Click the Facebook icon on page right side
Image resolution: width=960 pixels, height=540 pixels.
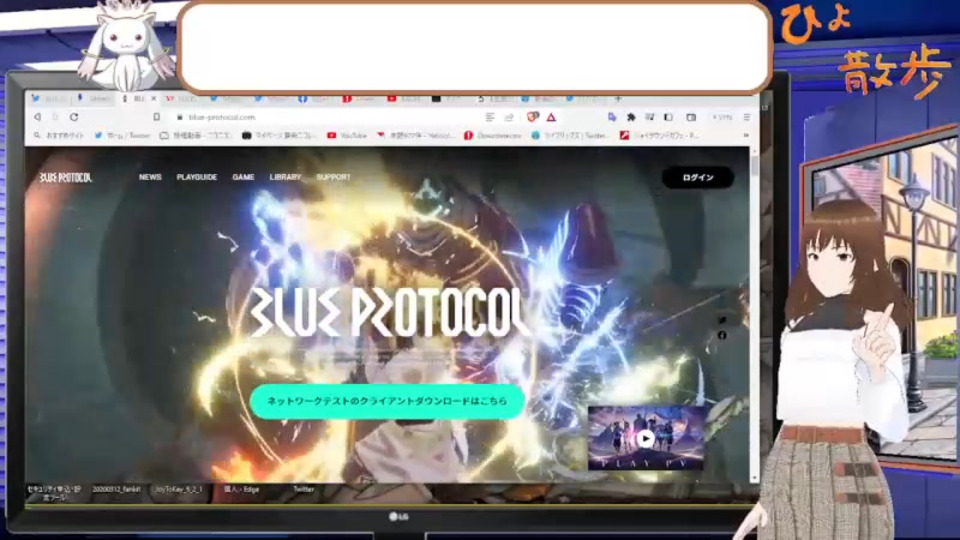click(722, 335)
